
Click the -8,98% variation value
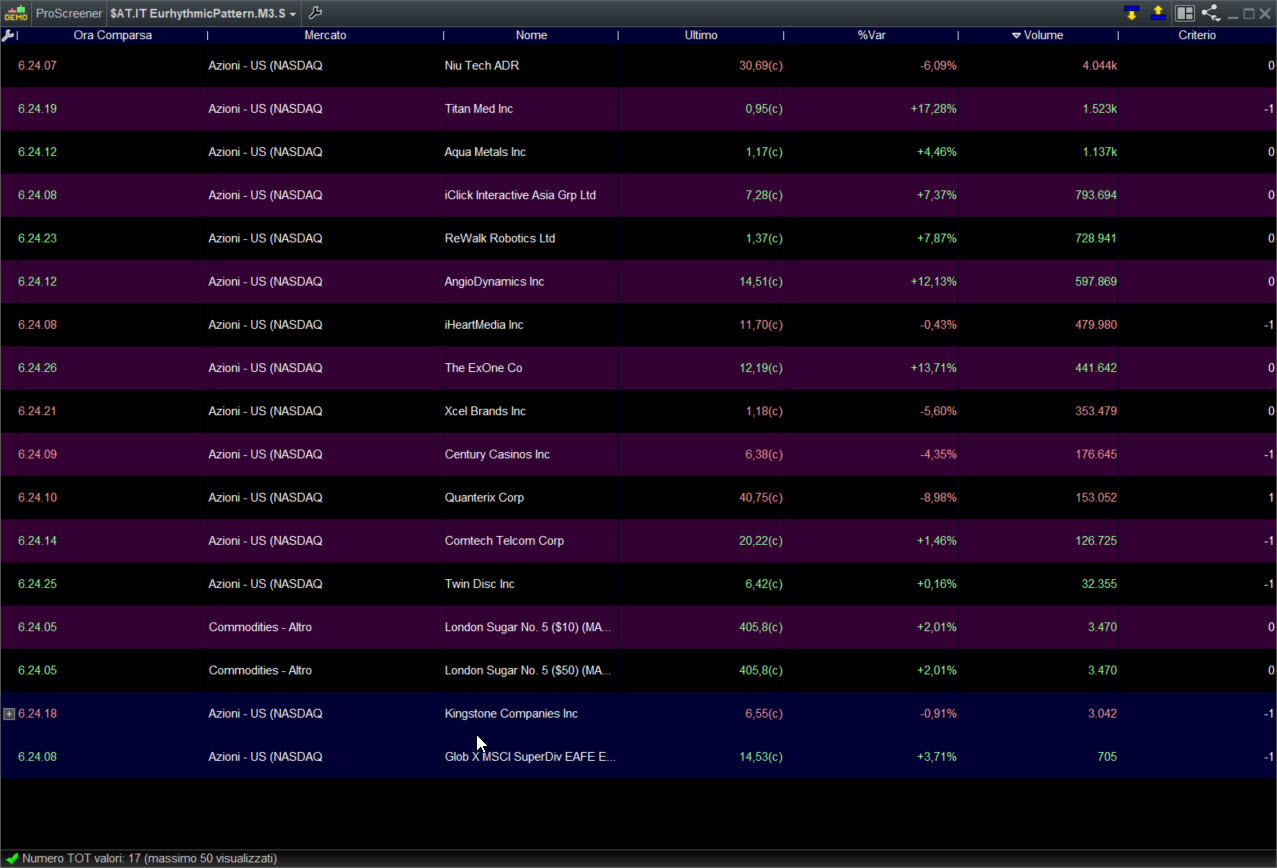pyautogui.click(x=938, y=497)
